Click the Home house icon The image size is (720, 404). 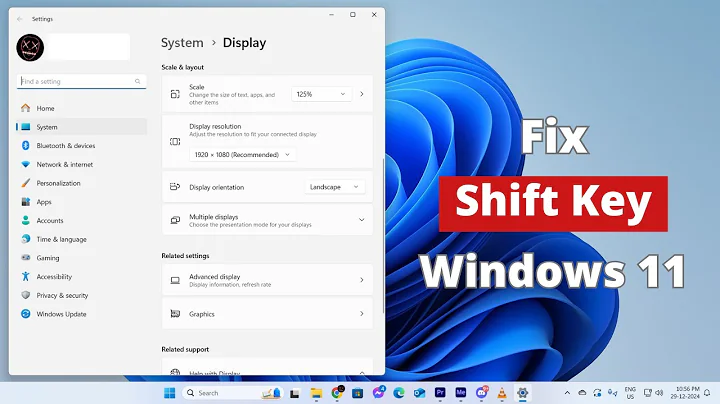coord(26,108)
